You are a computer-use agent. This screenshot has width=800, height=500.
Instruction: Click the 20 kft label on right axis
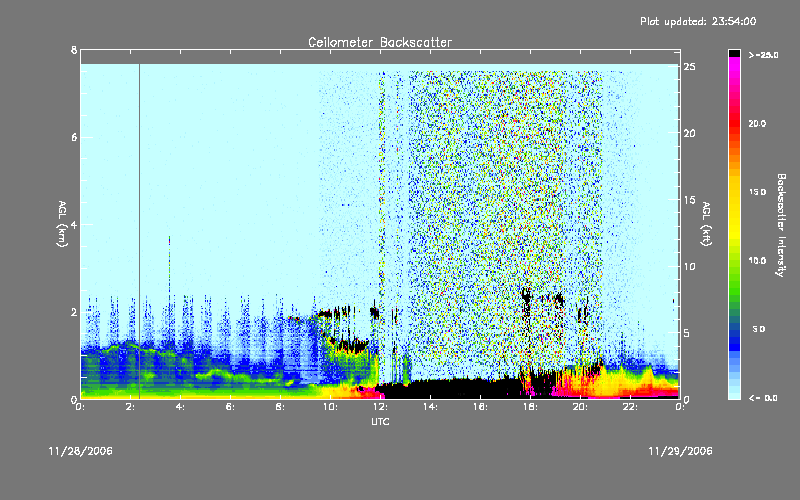tap(689, 133)
